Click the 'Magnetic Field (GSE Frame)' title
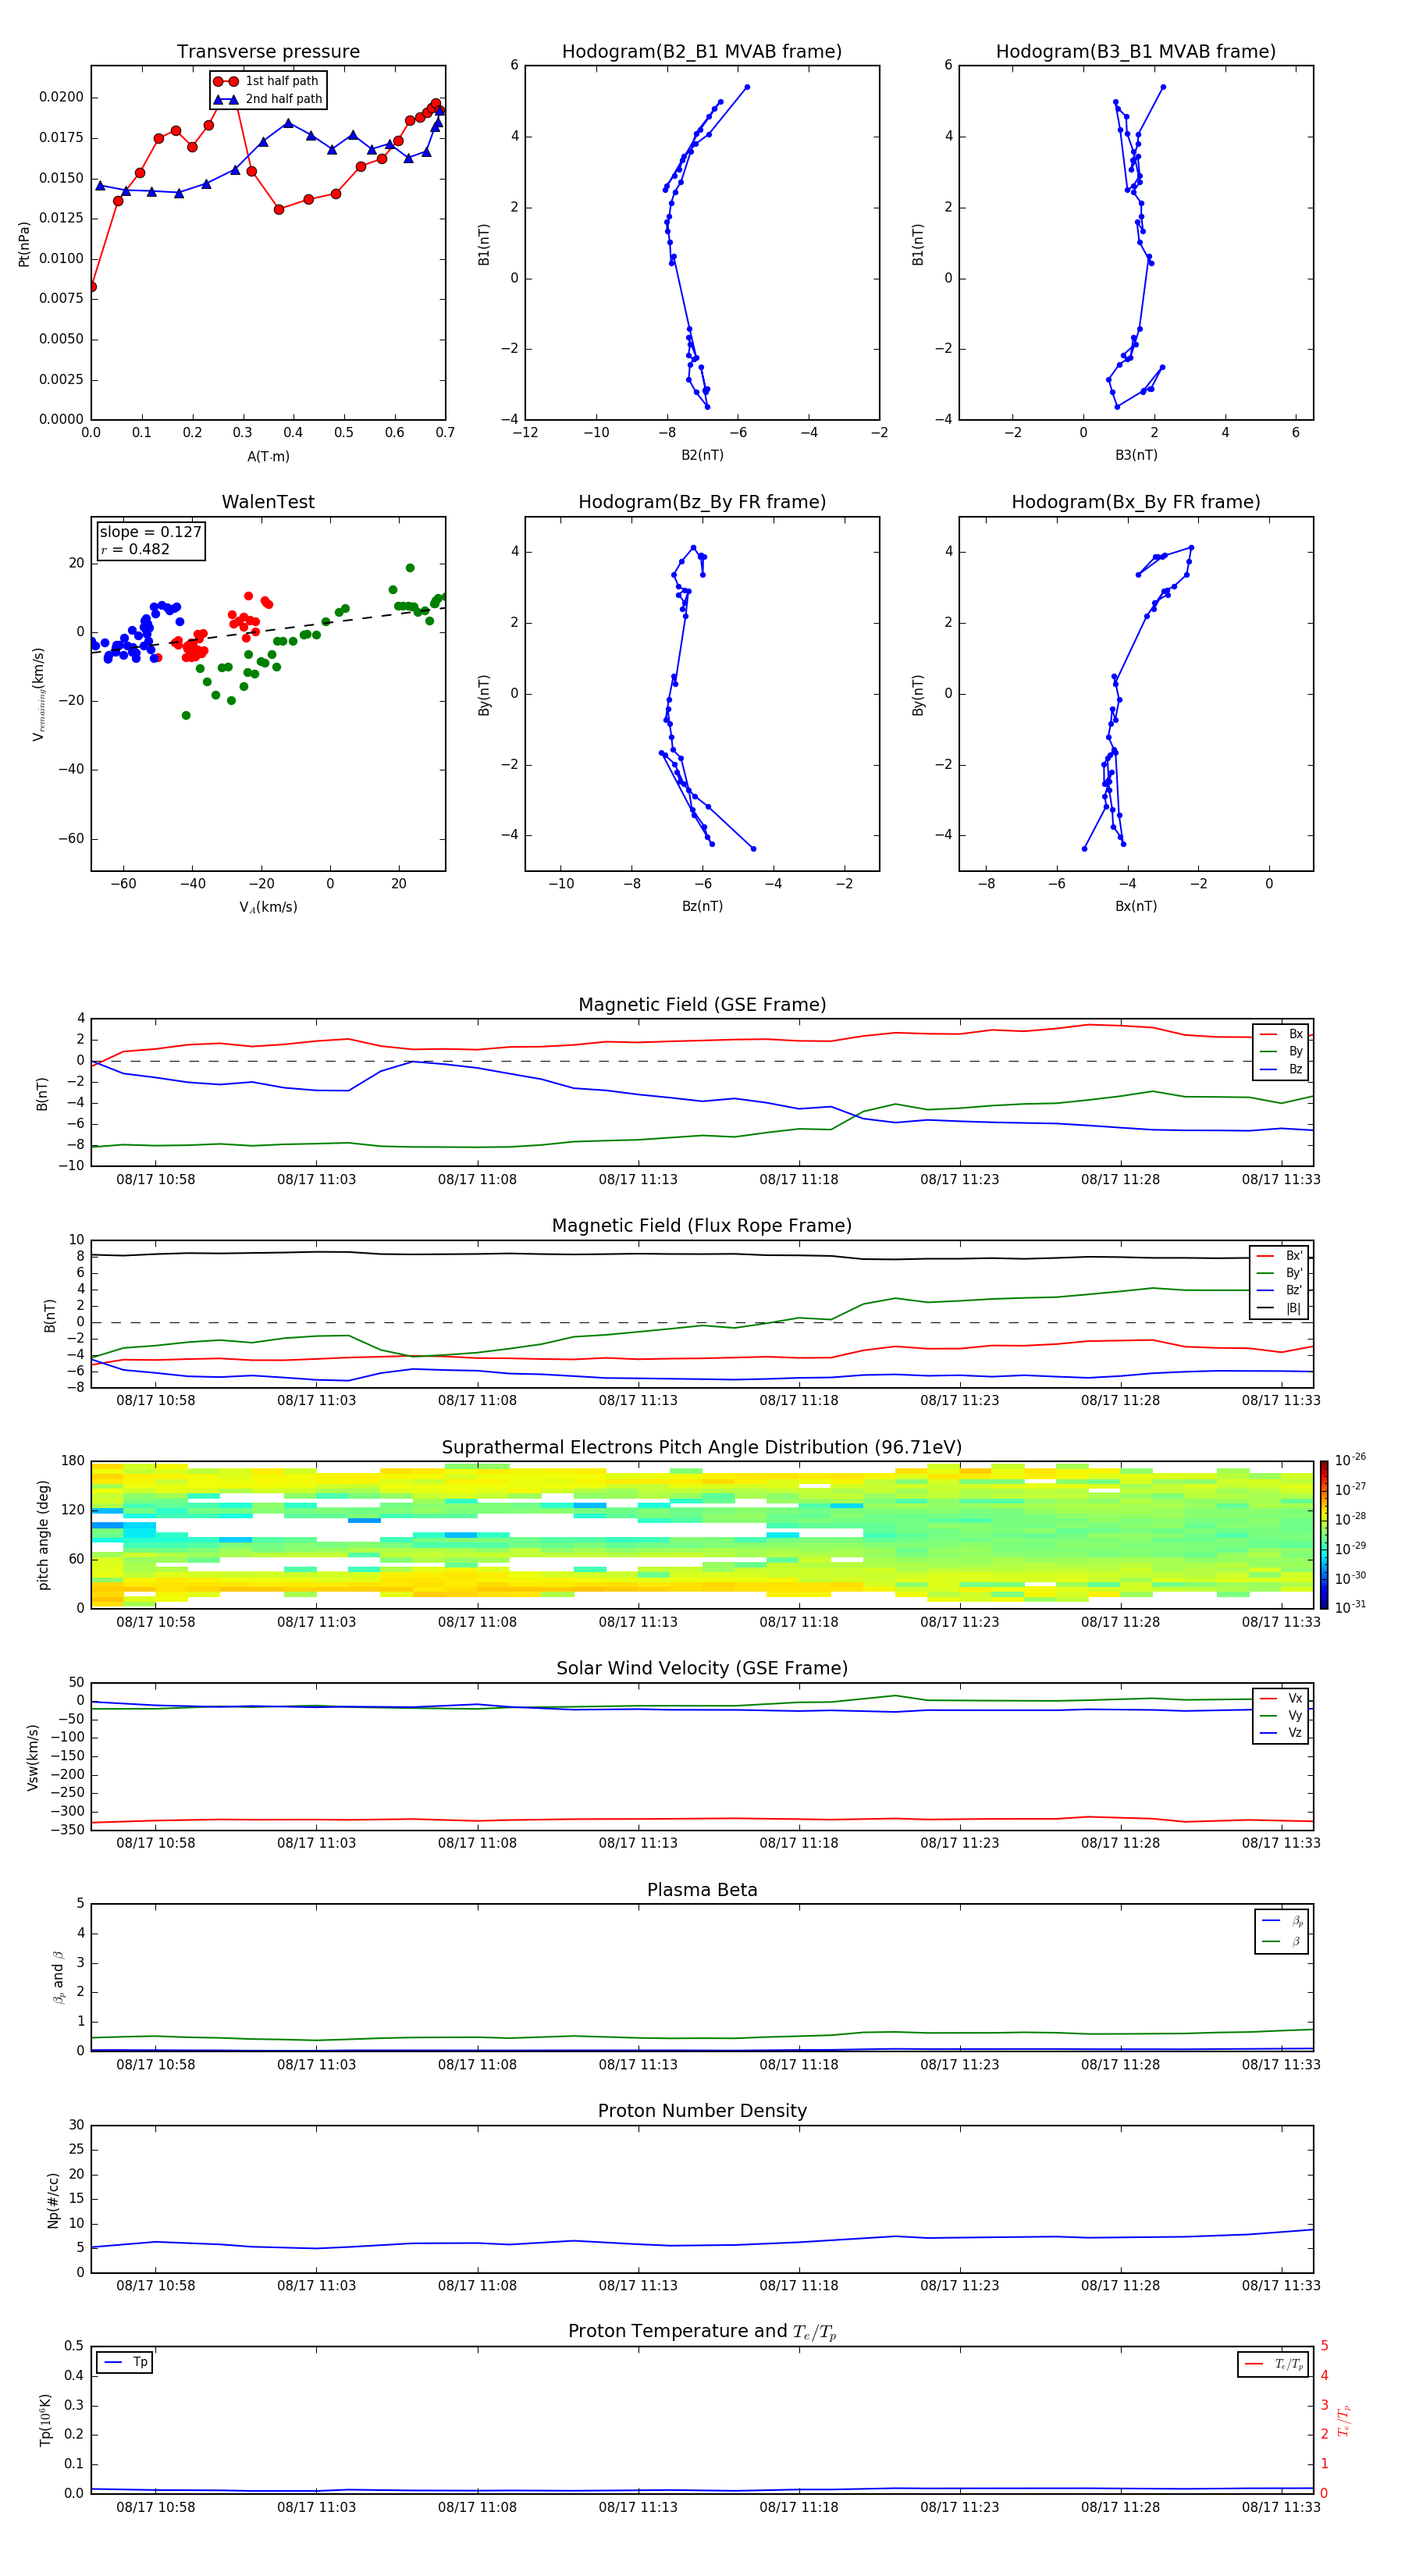 tap(702, 1005)
